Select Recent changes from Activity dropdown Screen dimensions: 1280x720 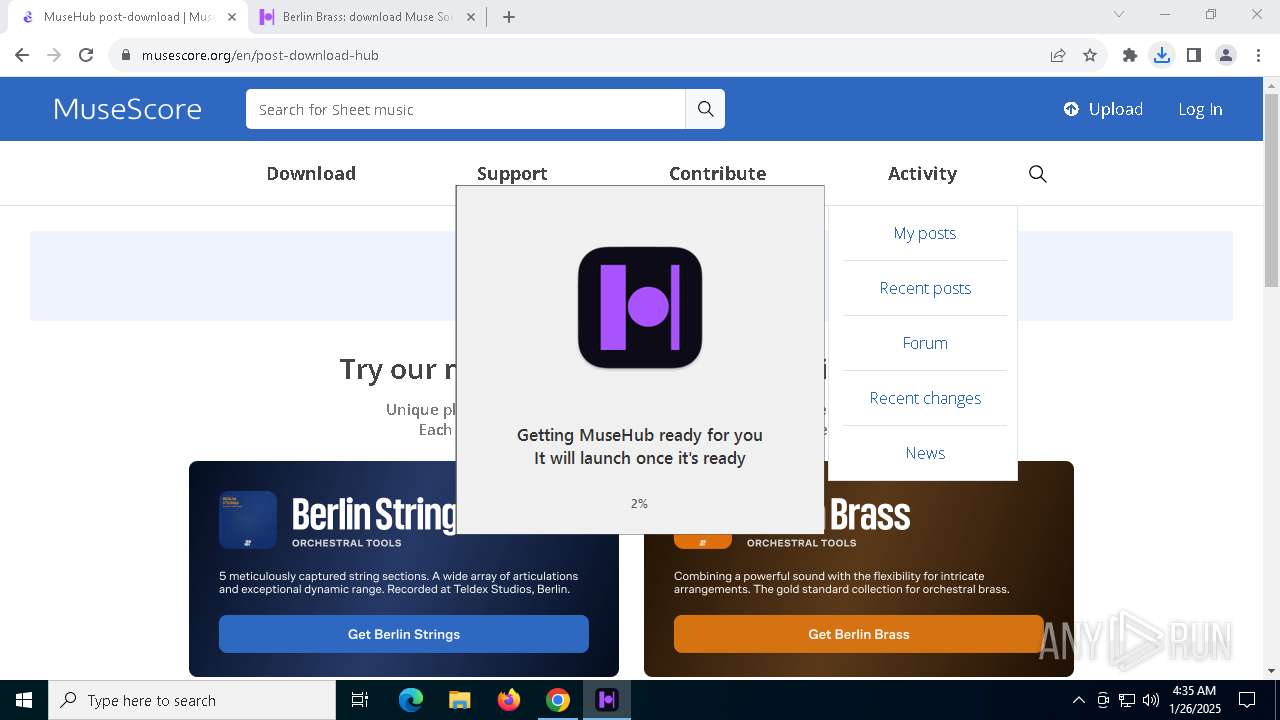click(x=925, y=398)
